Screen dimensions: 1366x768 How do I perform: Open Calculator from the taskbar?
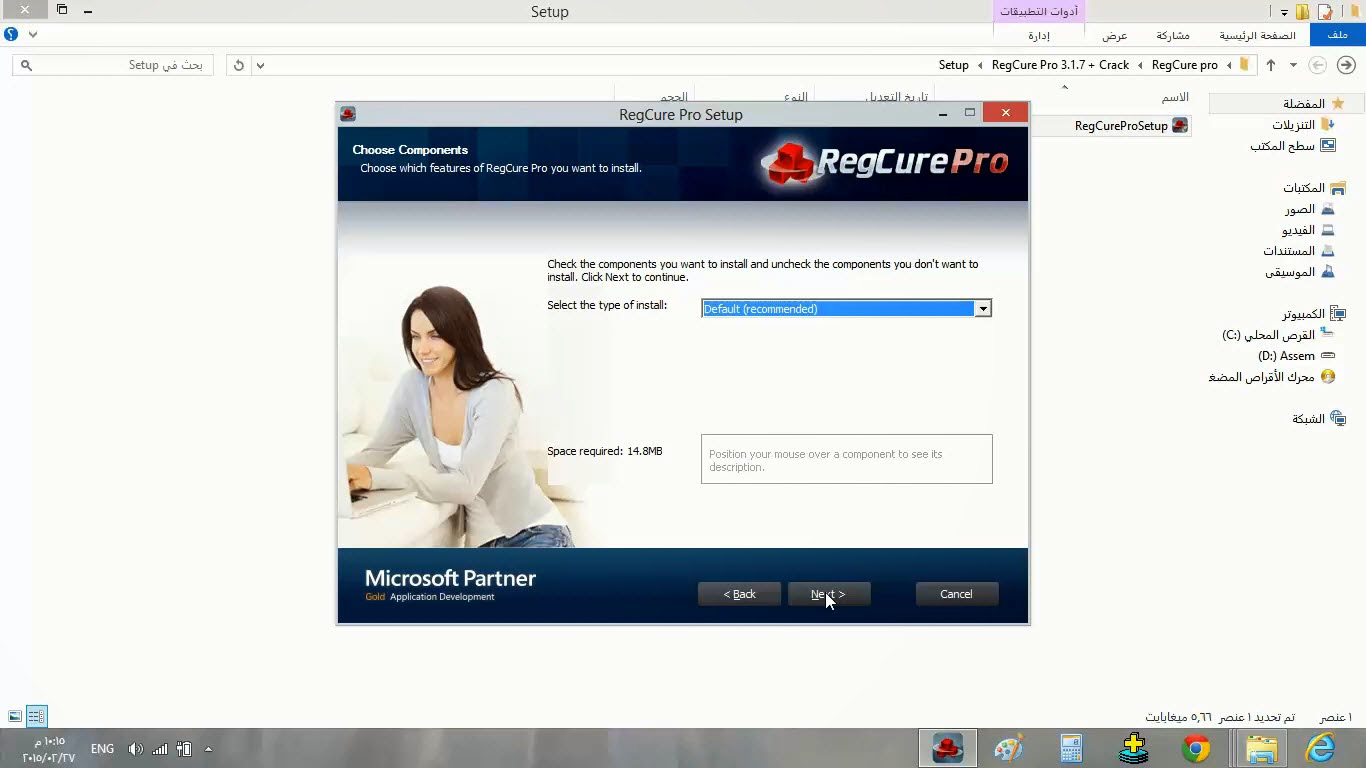pyautogui.click(x=1071, y=748)
